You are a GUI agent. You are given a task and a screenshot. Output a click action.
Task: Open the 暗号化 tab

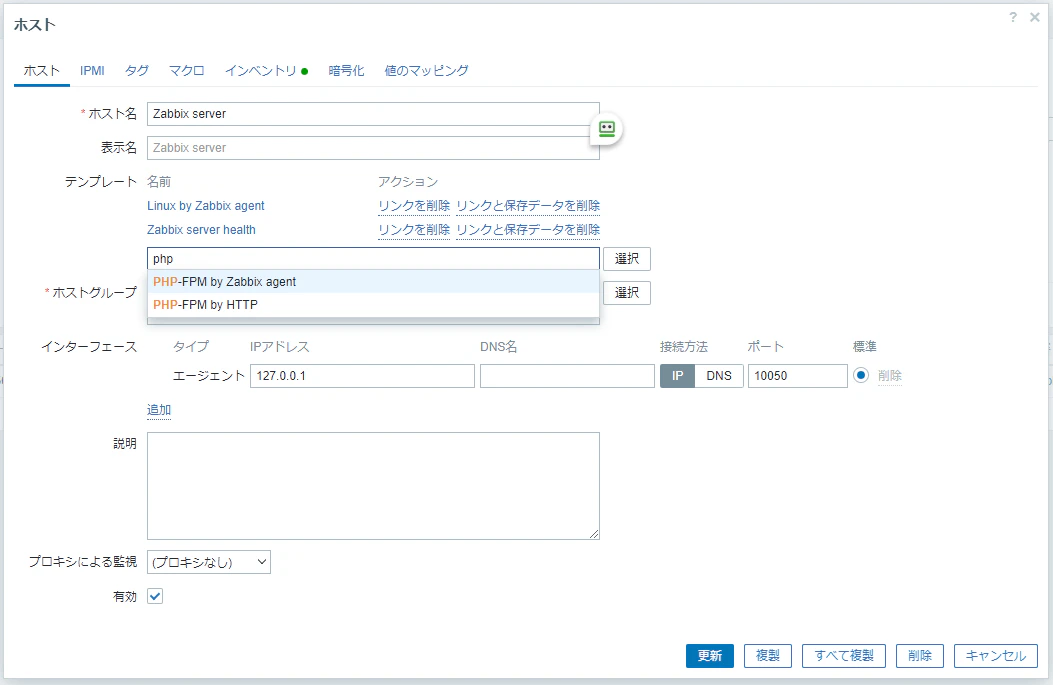coord(346,71)
